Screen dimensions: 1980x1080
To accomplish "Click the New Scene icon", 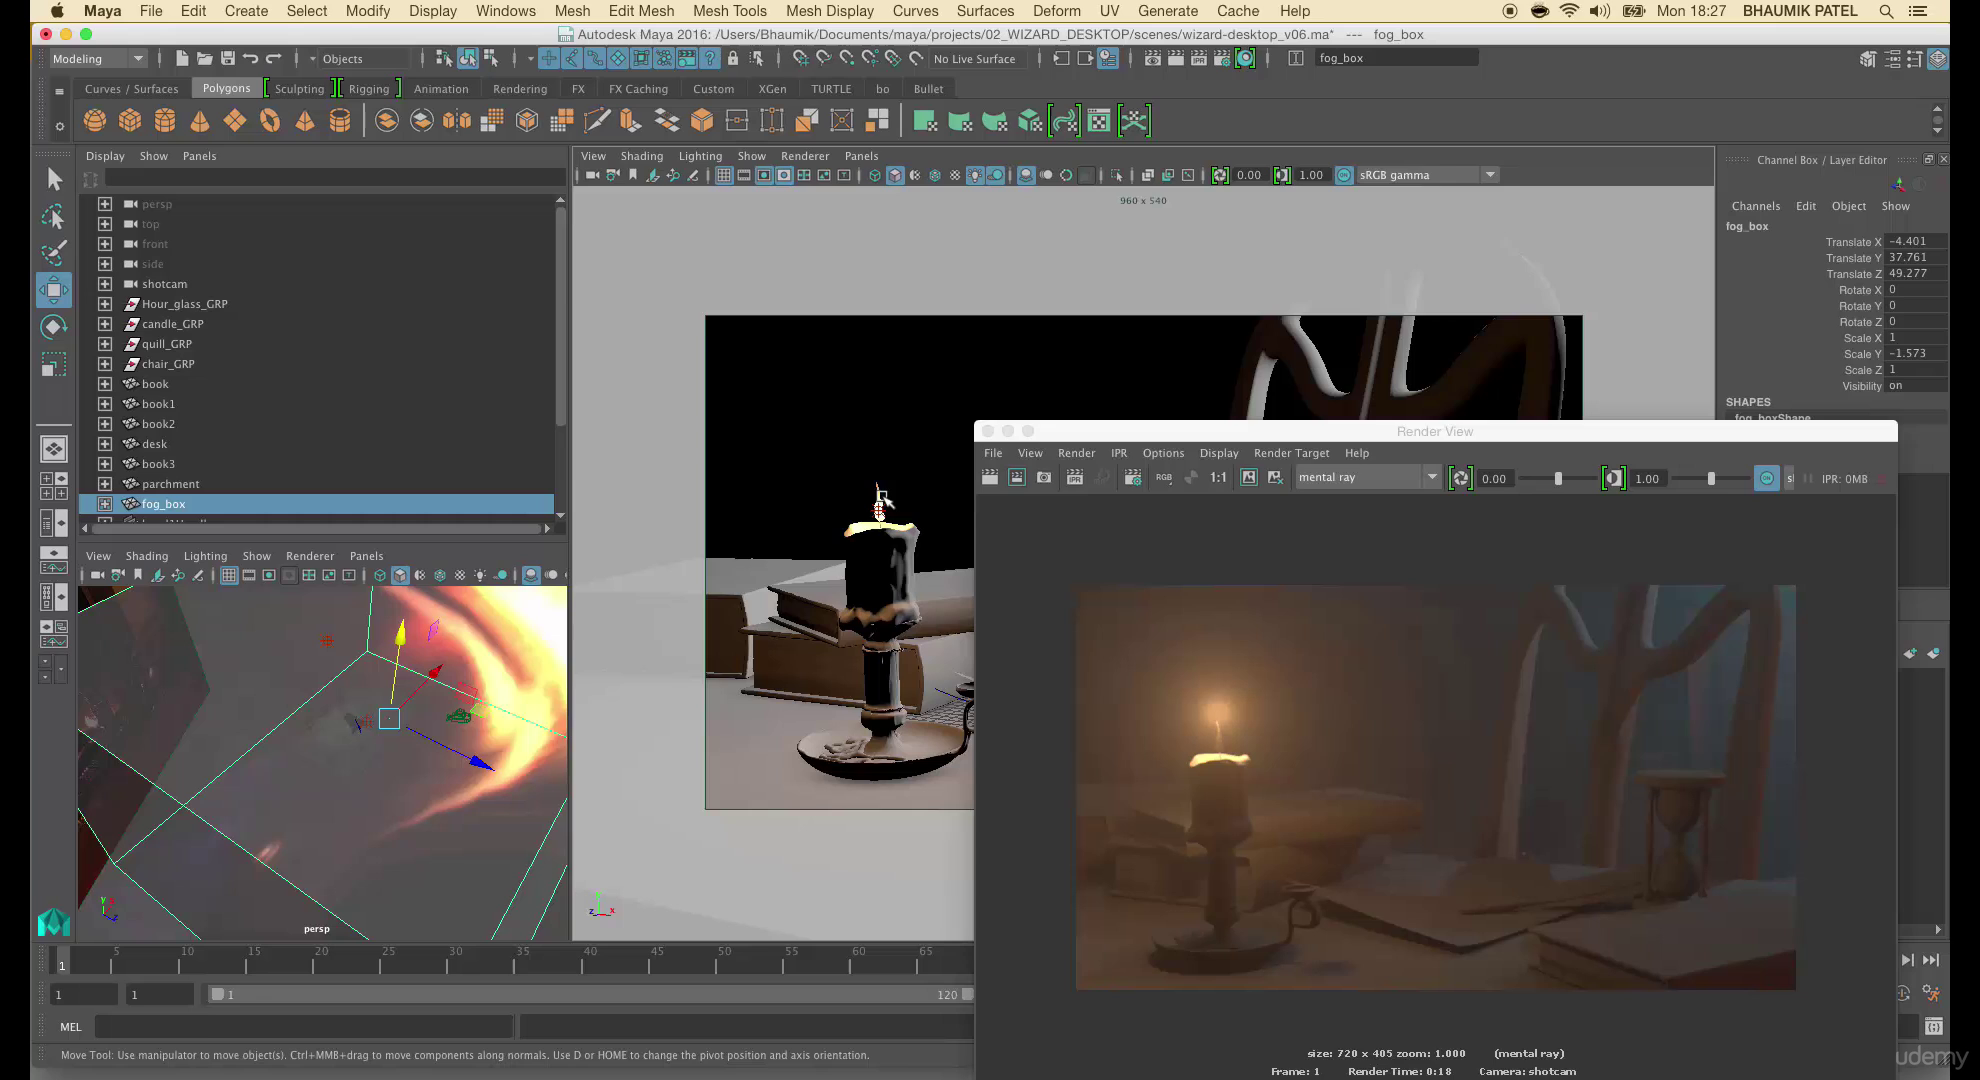I will (x=181, y=58).
